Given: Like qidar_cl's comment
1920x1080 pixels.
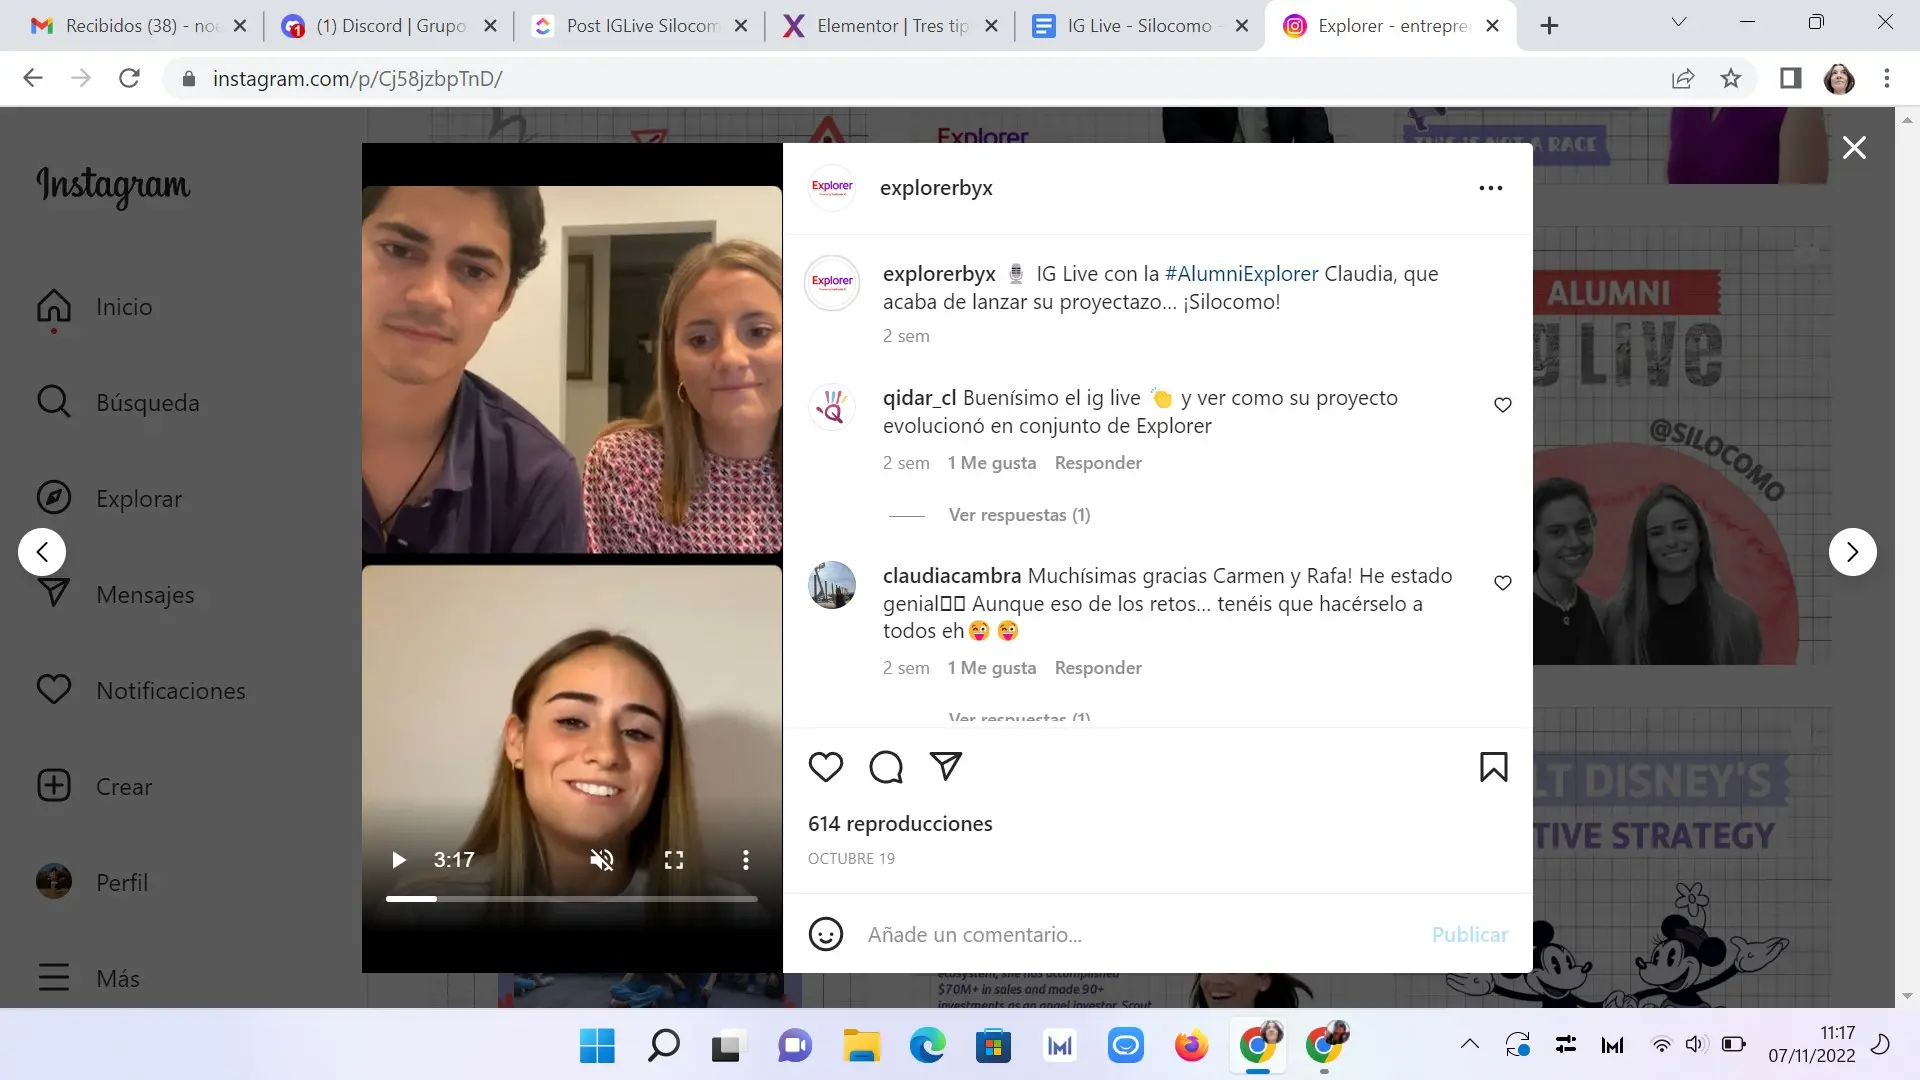Looking at the screenshot, I should pyautogui.click(x=1503, y=405).
